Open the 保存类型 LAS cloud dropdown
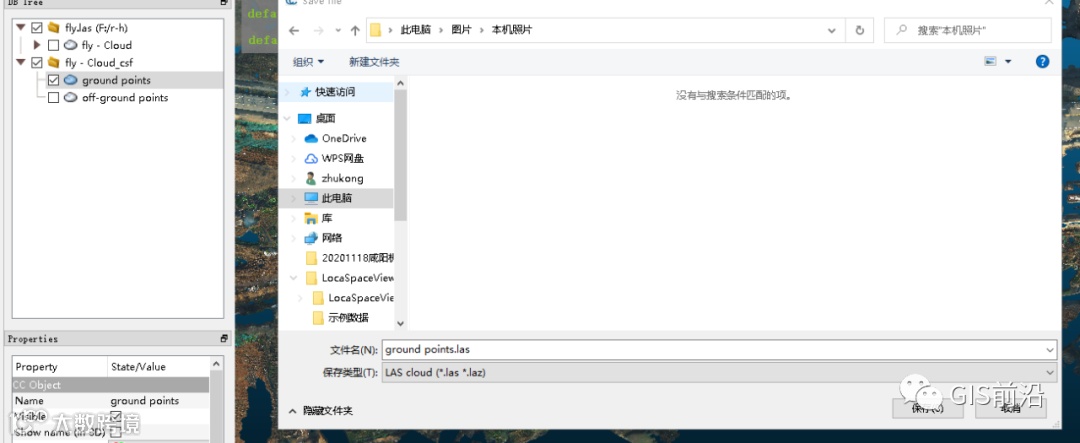 coord(719,372)
